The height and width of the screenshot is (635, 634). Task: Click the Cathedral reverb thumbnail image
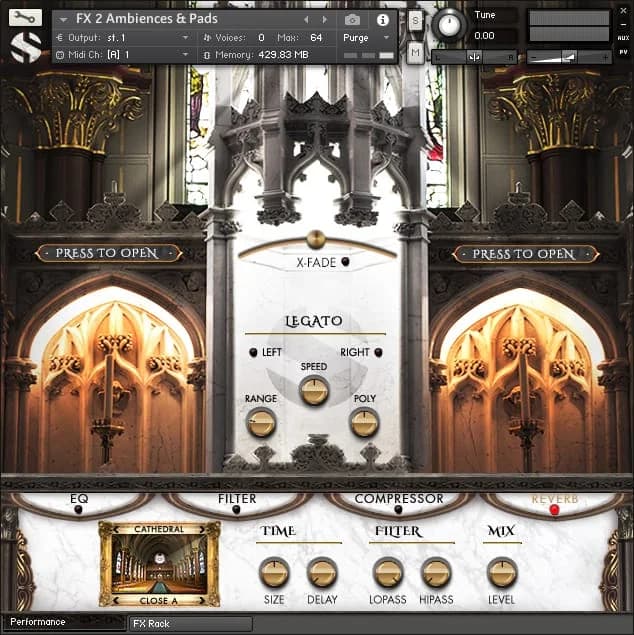pos(160,564)
